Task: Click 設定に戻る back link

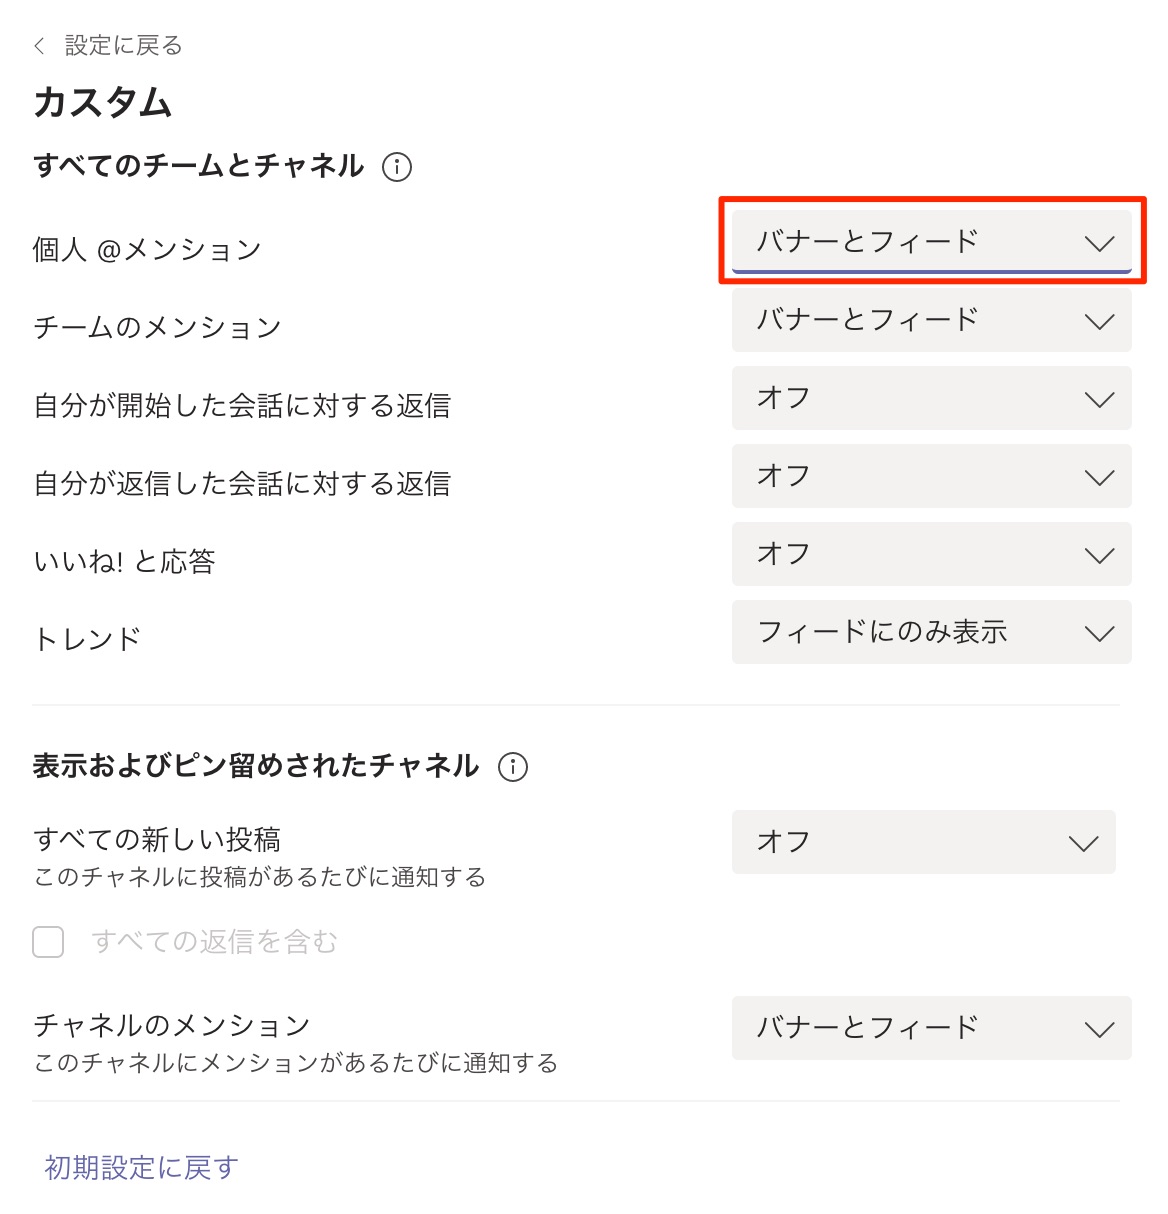Action: [x=123, y=46]
